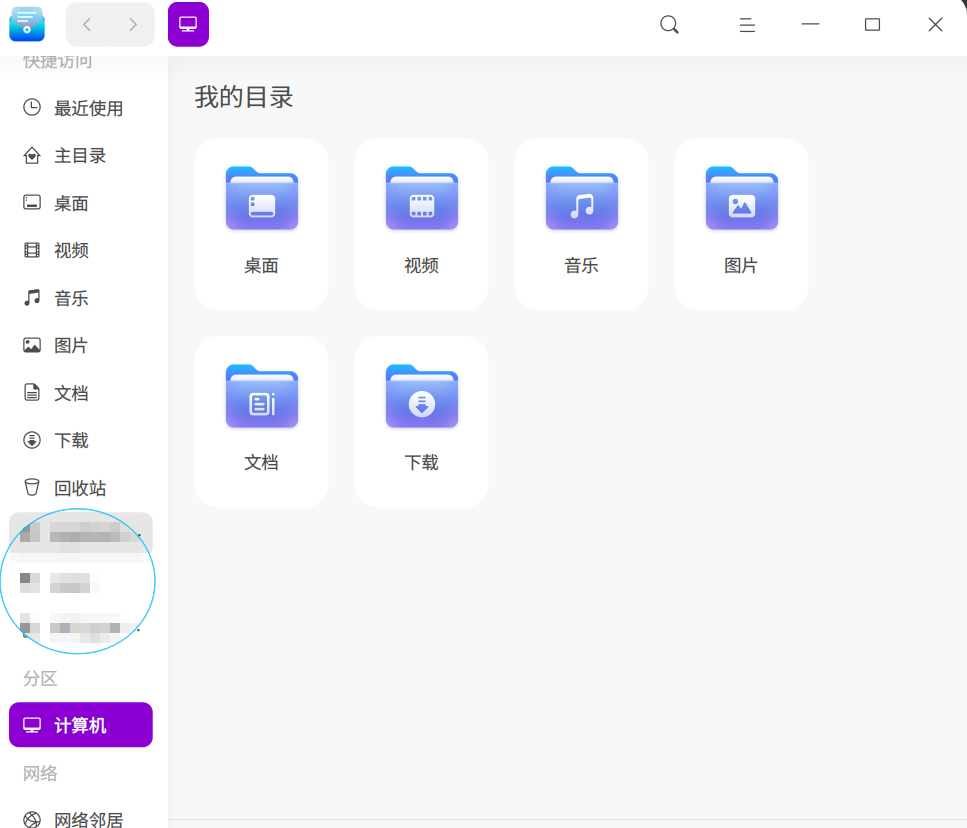Open the sidebar 文档 entry
The width and height of the screenshot is (967, 828).
[81, 393]
